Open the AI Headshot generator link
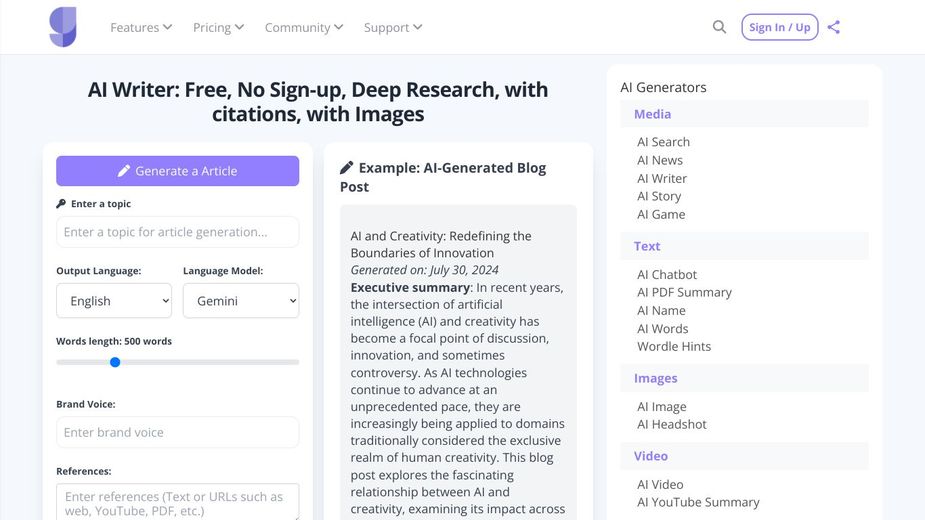Screen dimensions: 925x520 click(x=671, y=424)
